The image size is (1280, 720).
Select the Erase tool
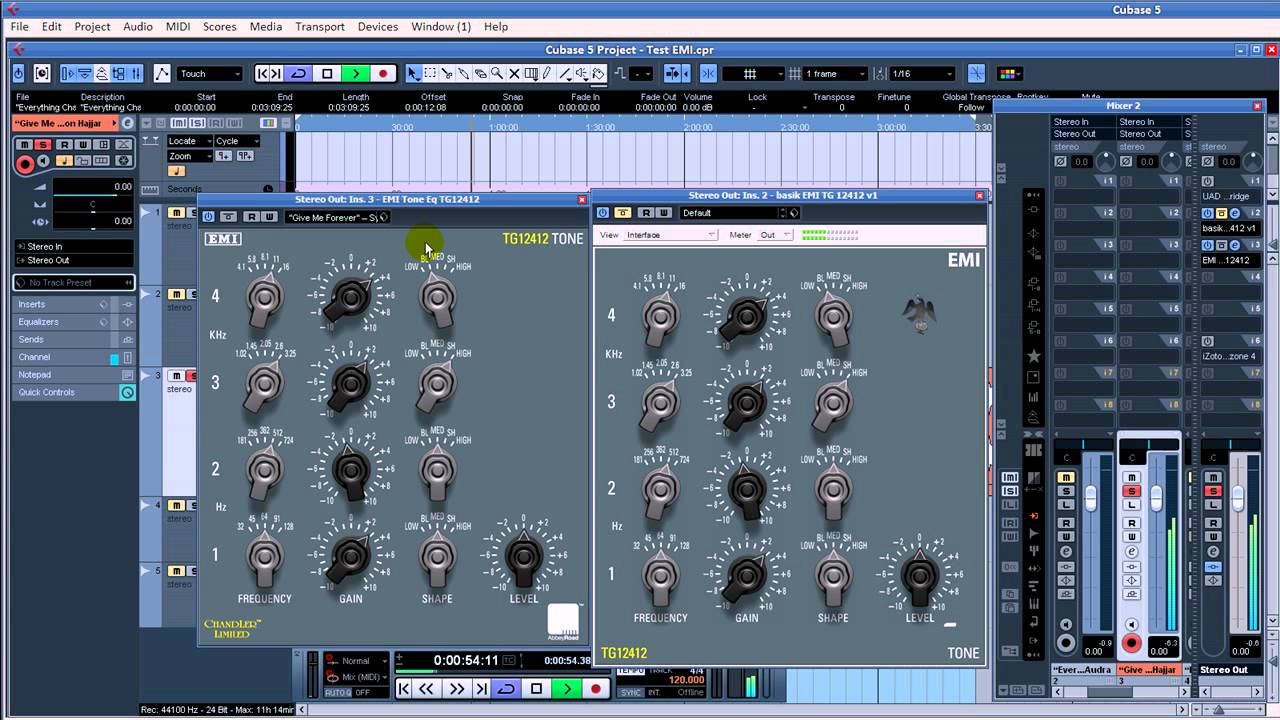[480, 74]
